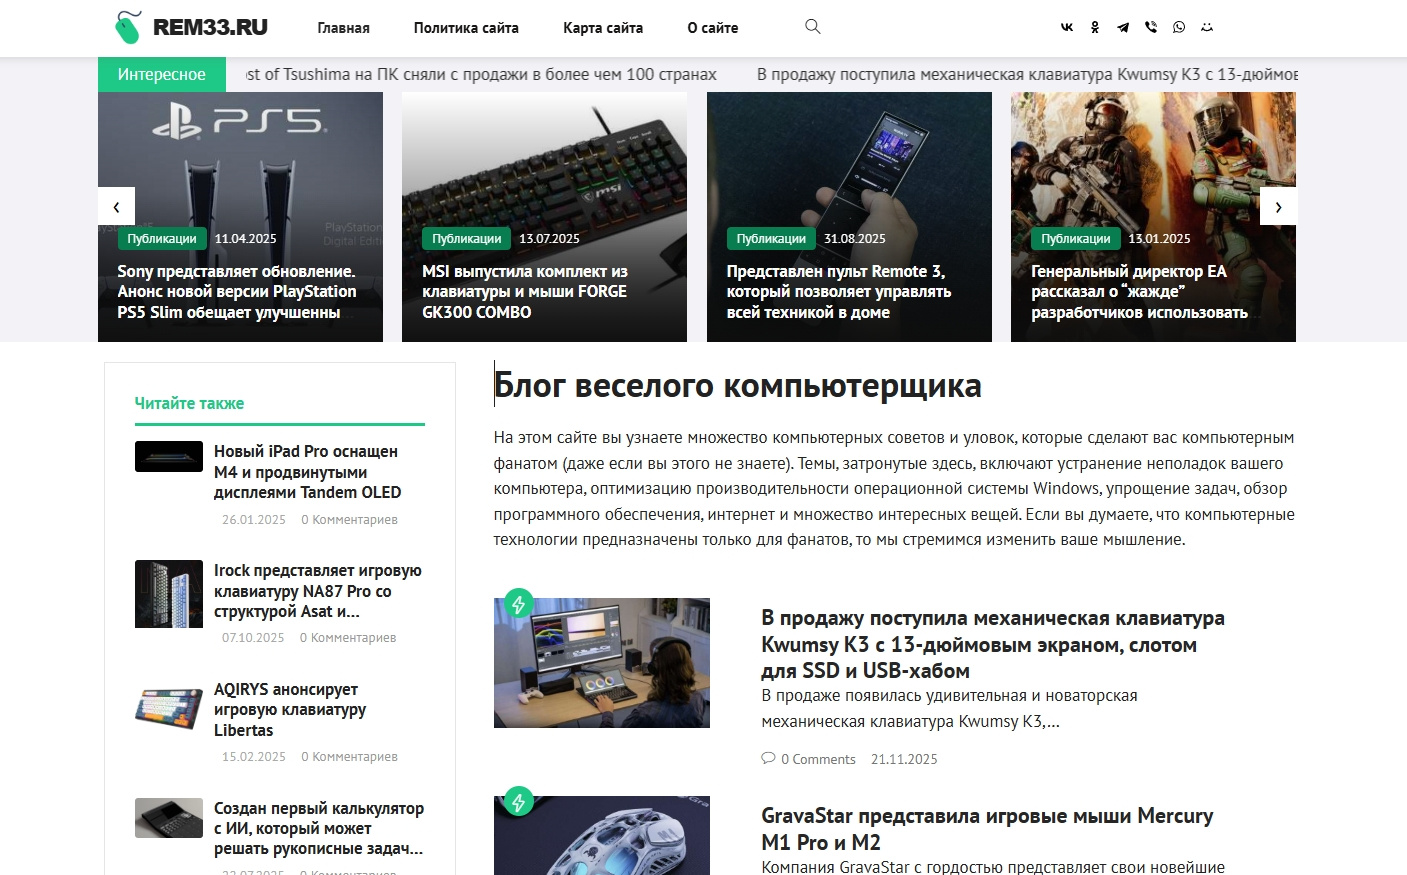Image resolution: width=1407 pixels, height=875 pixels.
Task: Click the Viber phone icon
Action: (1151, 28)
